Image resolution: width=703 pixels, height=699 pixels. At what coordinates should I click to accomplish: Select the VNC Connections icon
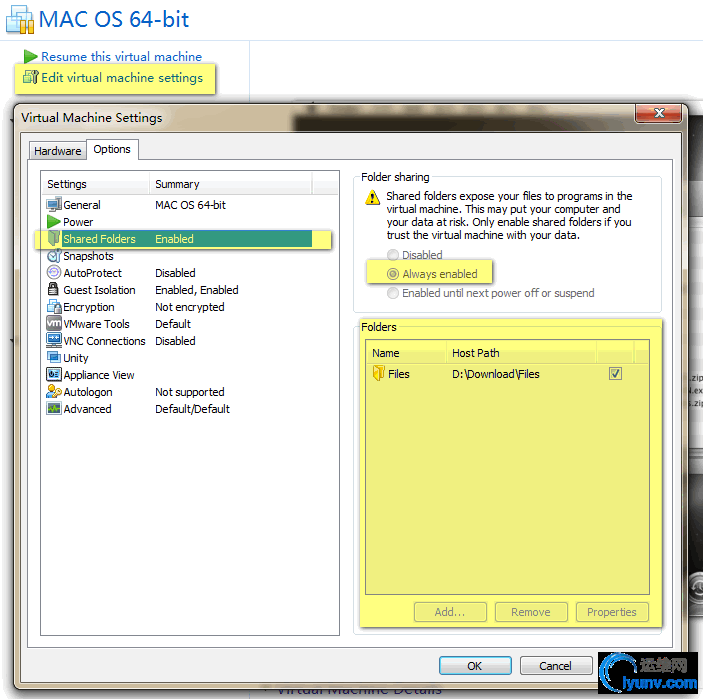click(54, 340)
